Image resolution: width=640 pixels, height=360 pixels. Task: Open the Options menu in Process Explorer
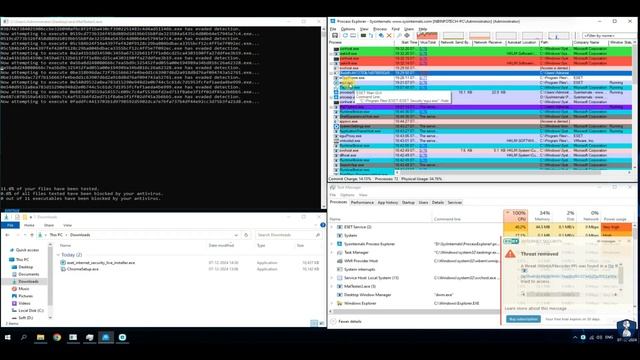point(348,29)
